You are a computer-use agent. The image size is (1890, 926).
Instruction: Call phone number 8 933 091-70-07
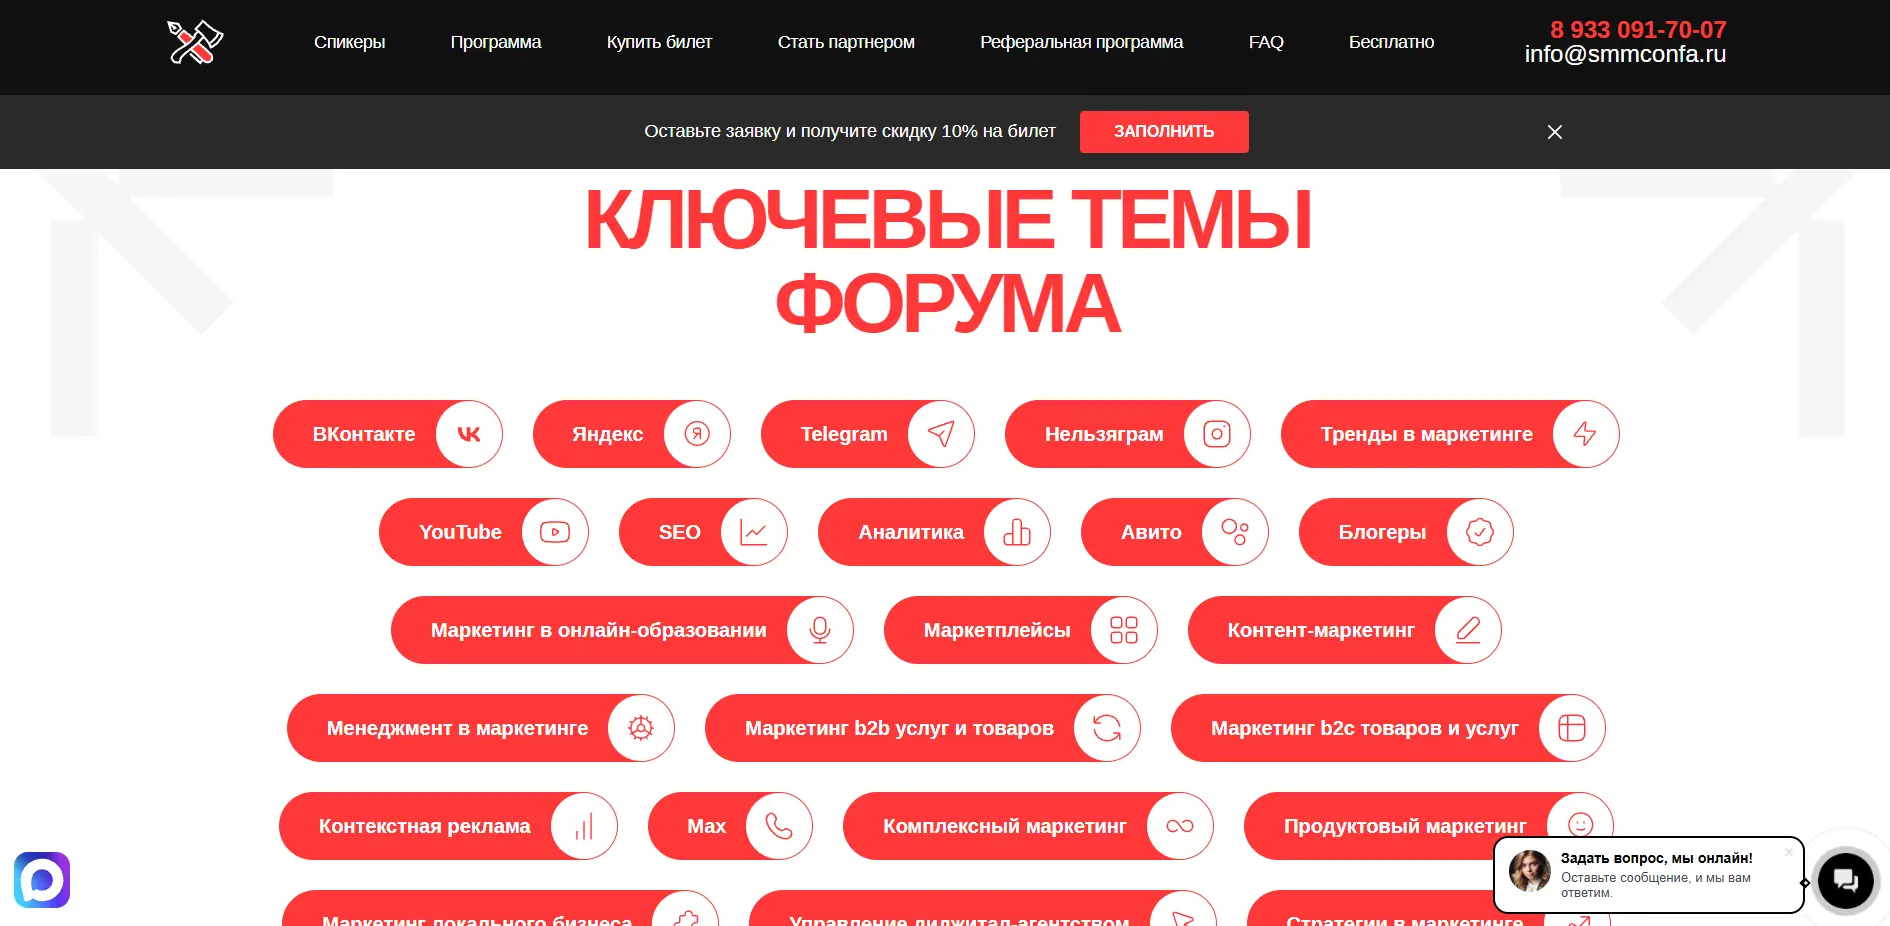pyautogui.click(x=1638, y=30)
